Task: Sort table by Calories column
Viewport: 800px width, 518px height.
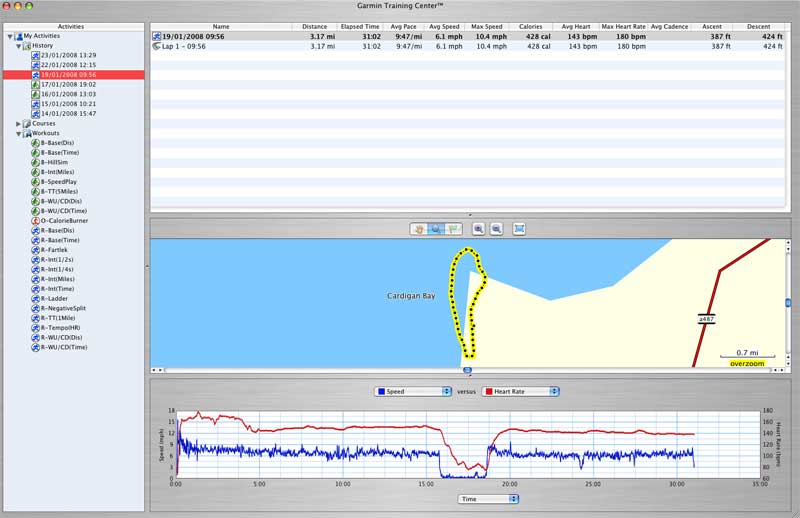Action: click(x=531, y=27)
